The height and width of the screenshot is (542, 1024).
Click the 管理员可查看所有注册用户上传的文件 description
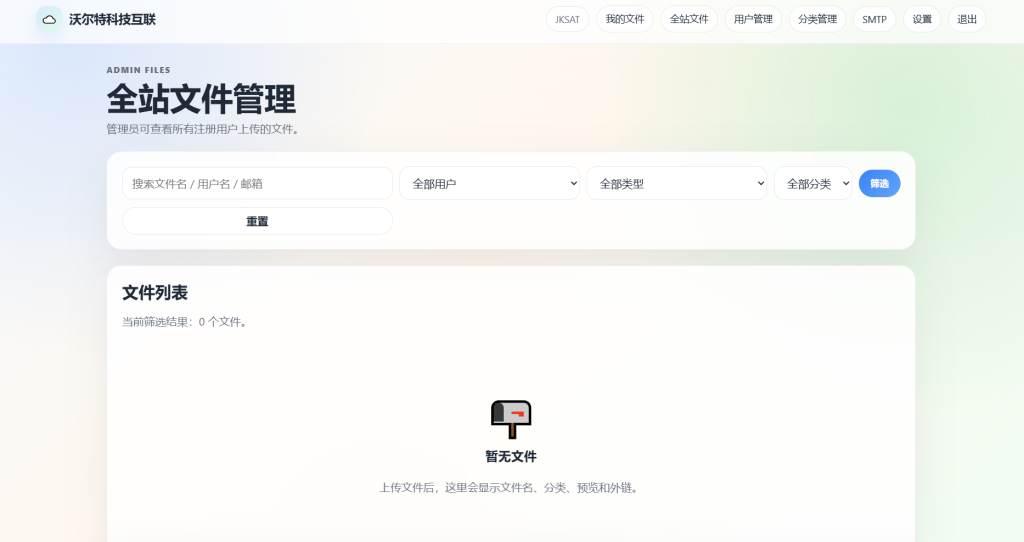(x=204, y=129)
